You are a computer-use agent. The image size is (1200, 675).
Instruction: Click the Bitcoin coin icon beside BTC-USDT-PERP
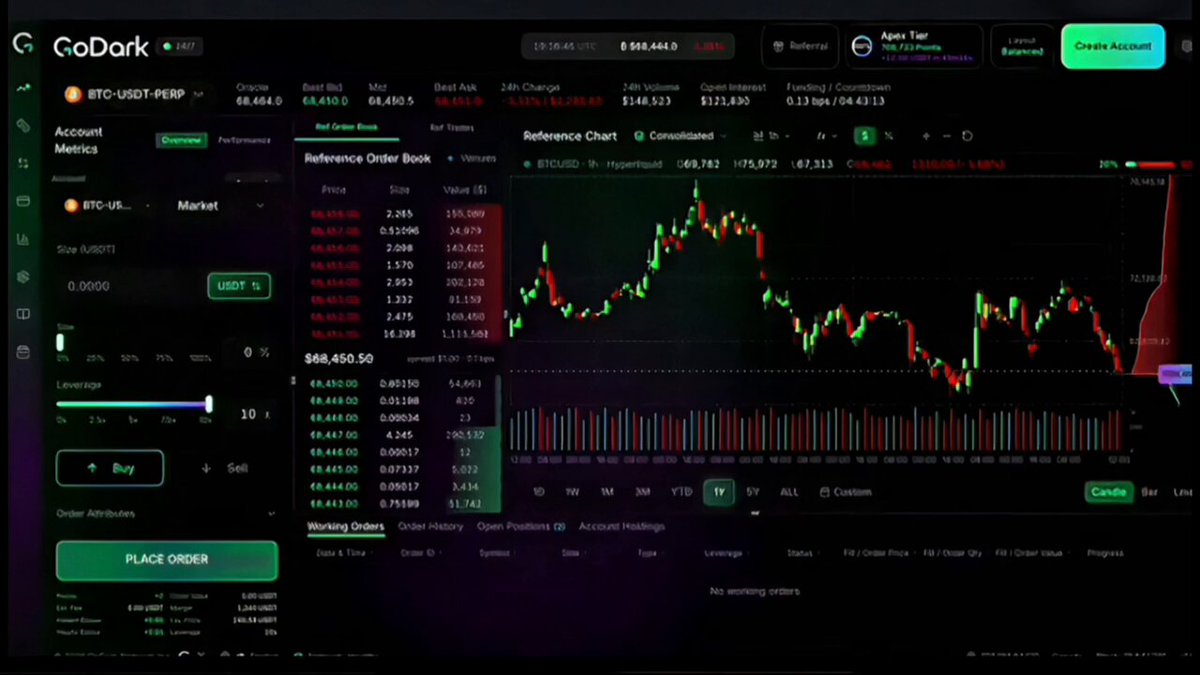pos(72,94)
